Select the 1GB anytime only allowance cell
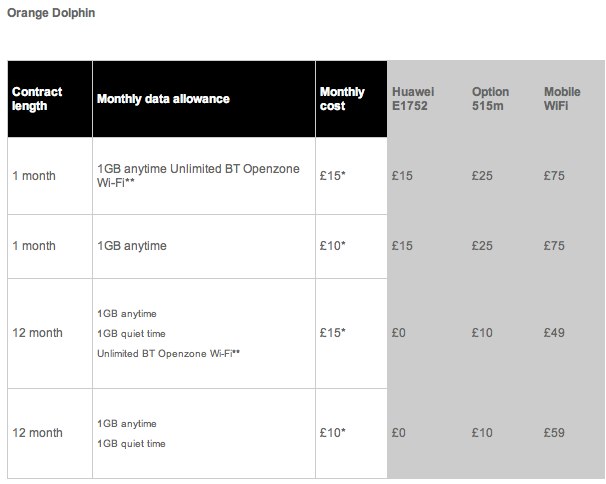The height and width of the screenshot is (484, 606). (132, 246)
